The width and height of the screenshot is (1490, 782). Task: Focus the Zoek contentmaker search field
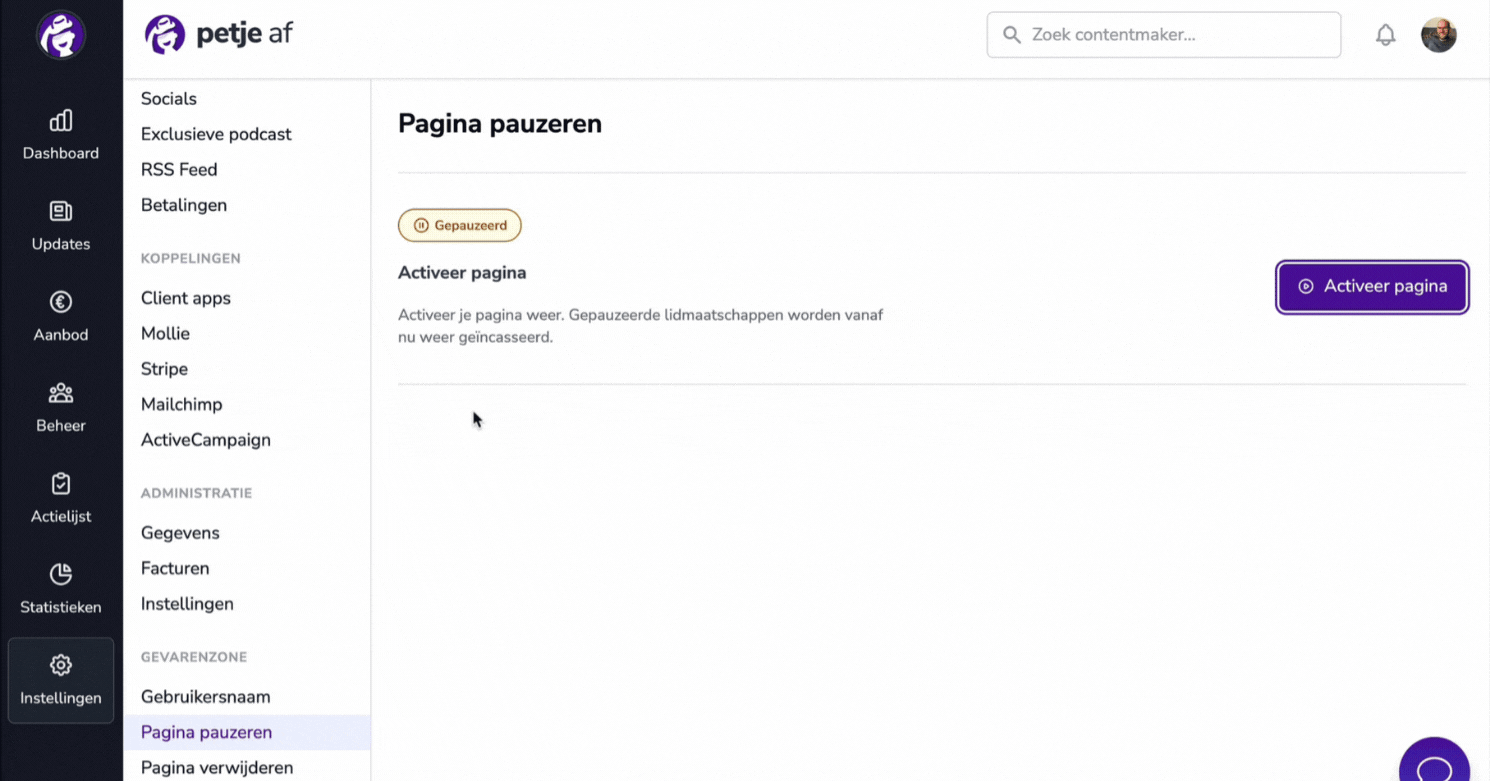(x=1163, y=35)
